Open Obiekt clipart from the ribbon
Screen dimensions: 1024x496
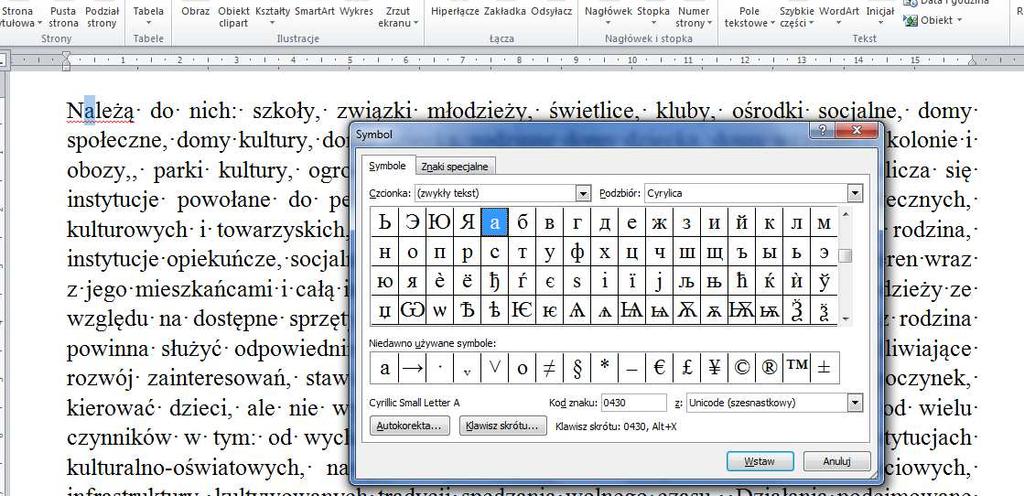click(x=233, y=18)
